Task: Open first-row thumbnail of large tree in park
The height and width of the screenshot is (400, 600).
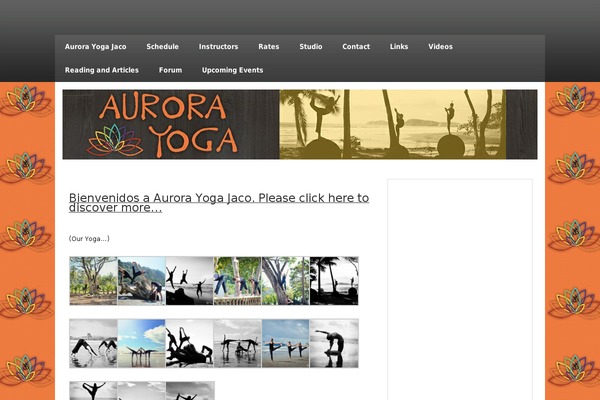Action: click(x=93, y=281)
